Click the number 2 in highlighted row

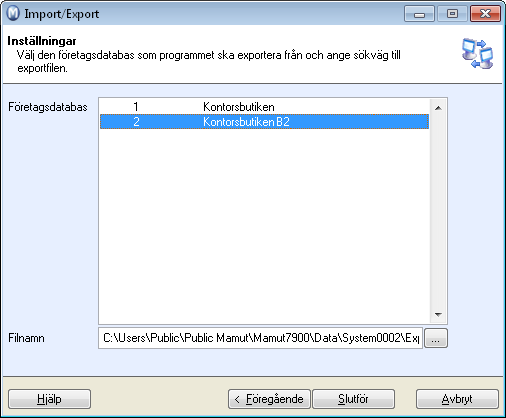click(136, 121)
